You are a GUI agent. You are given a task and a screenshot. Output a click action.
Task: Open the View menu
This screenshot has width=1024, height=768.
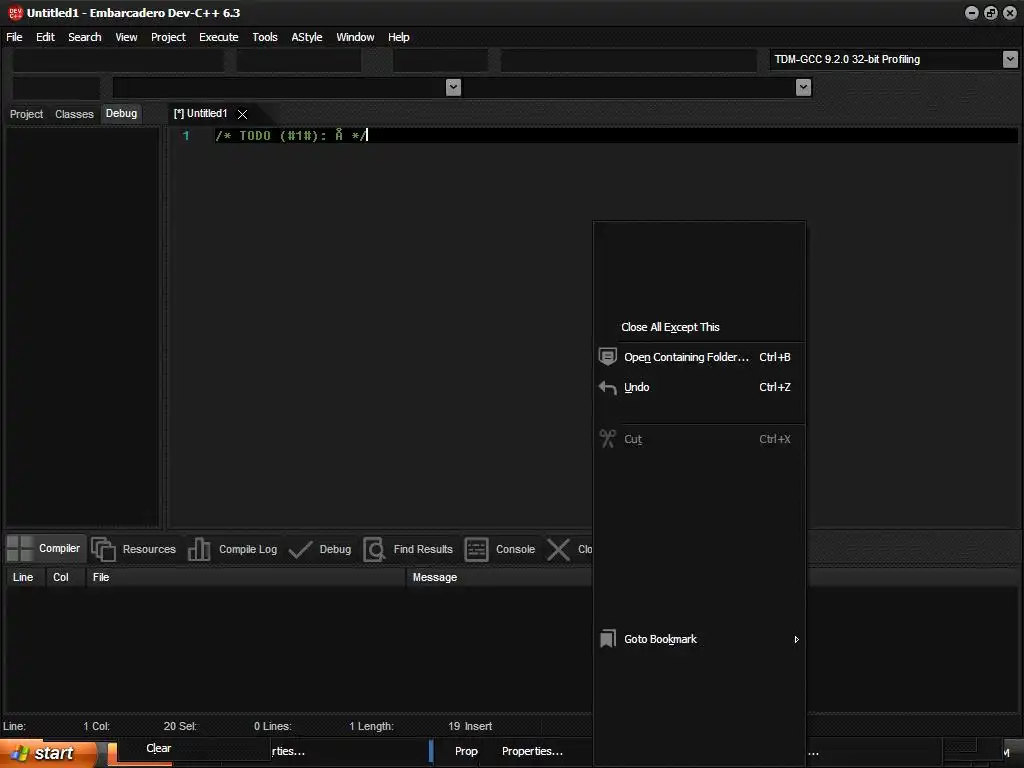coord(126,37)
